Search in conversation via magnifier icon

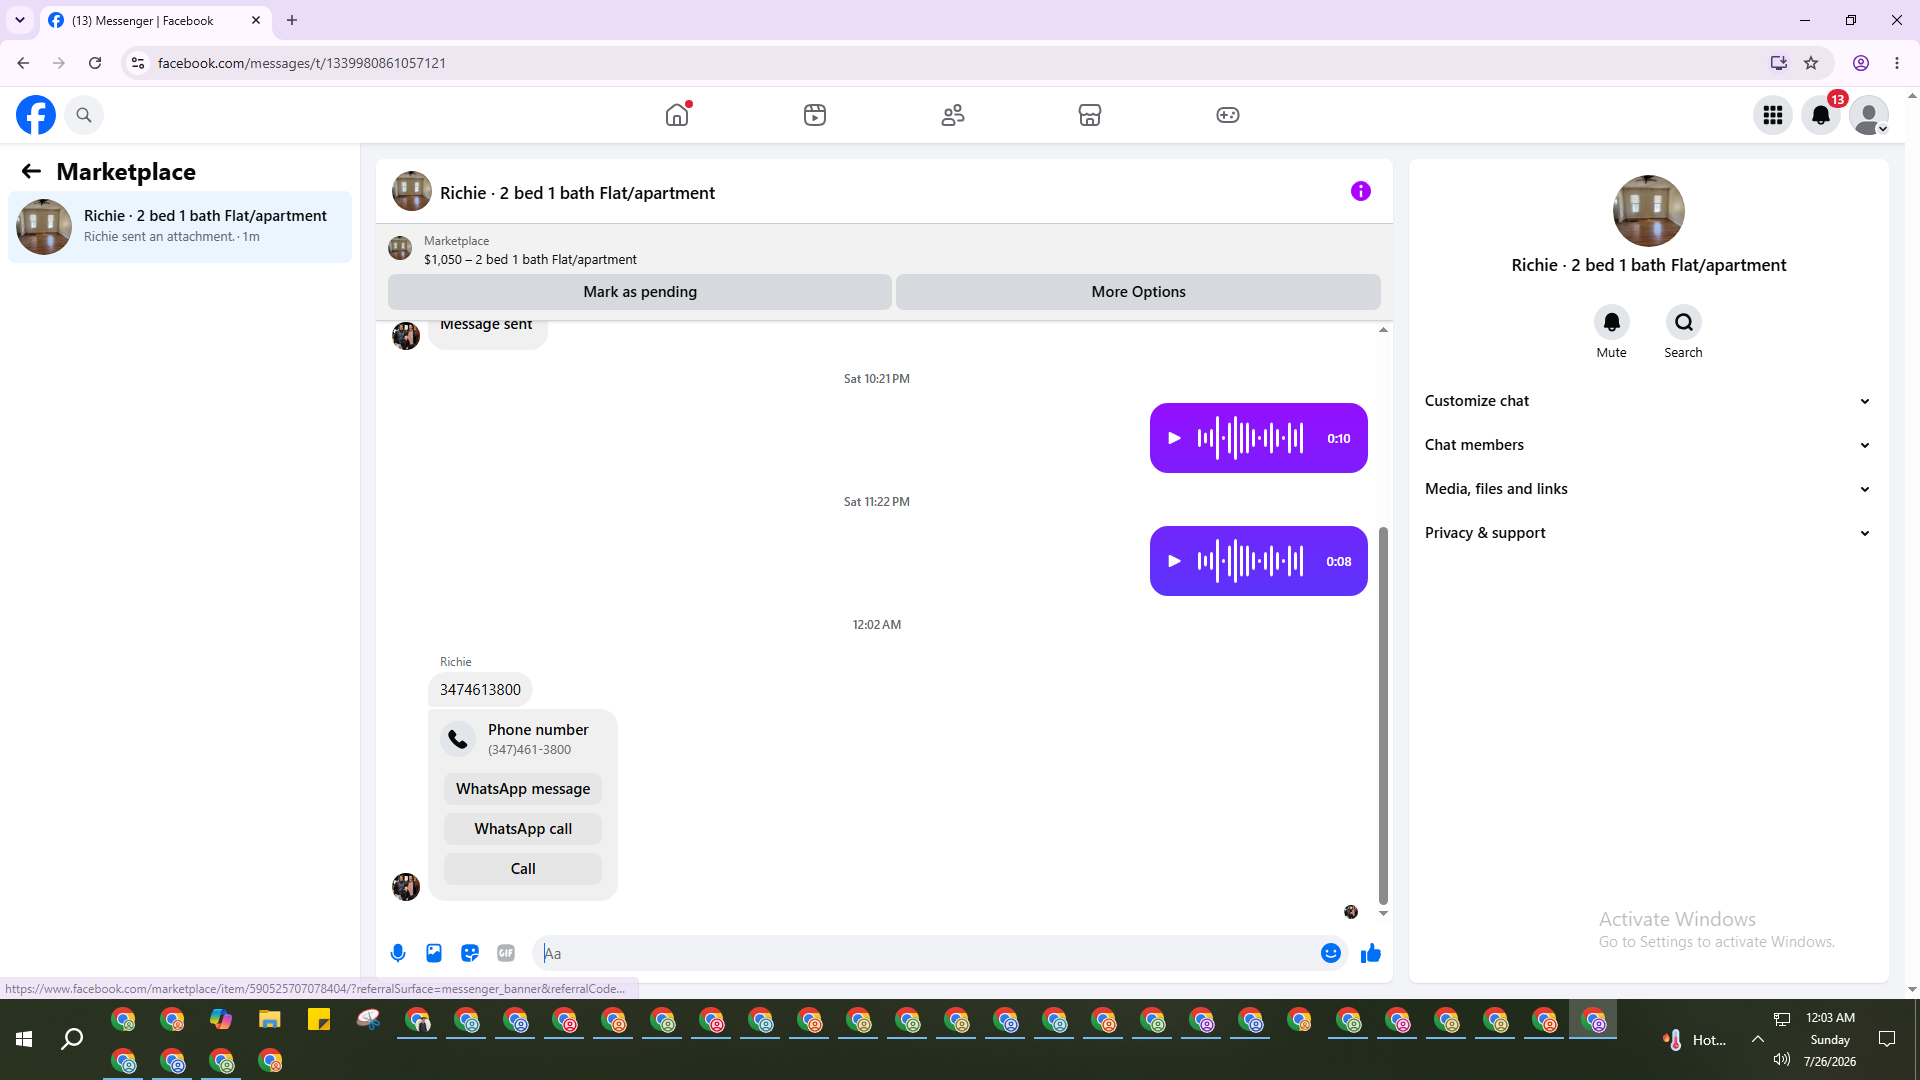pos(1684,322)
